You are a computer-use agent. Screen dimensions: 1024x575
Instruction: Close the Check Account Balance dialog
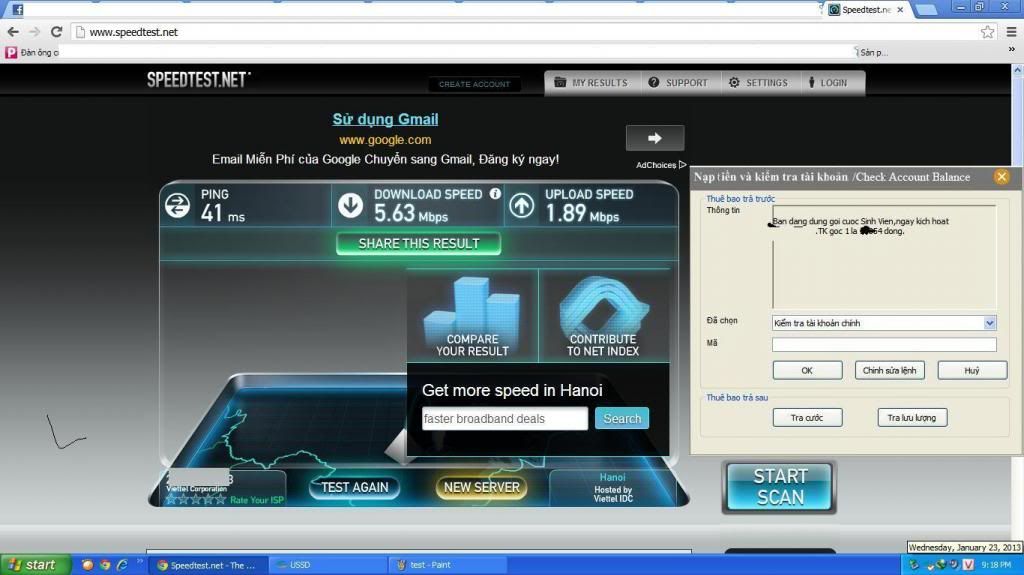pyautogui.click(x=1002, y=176)
